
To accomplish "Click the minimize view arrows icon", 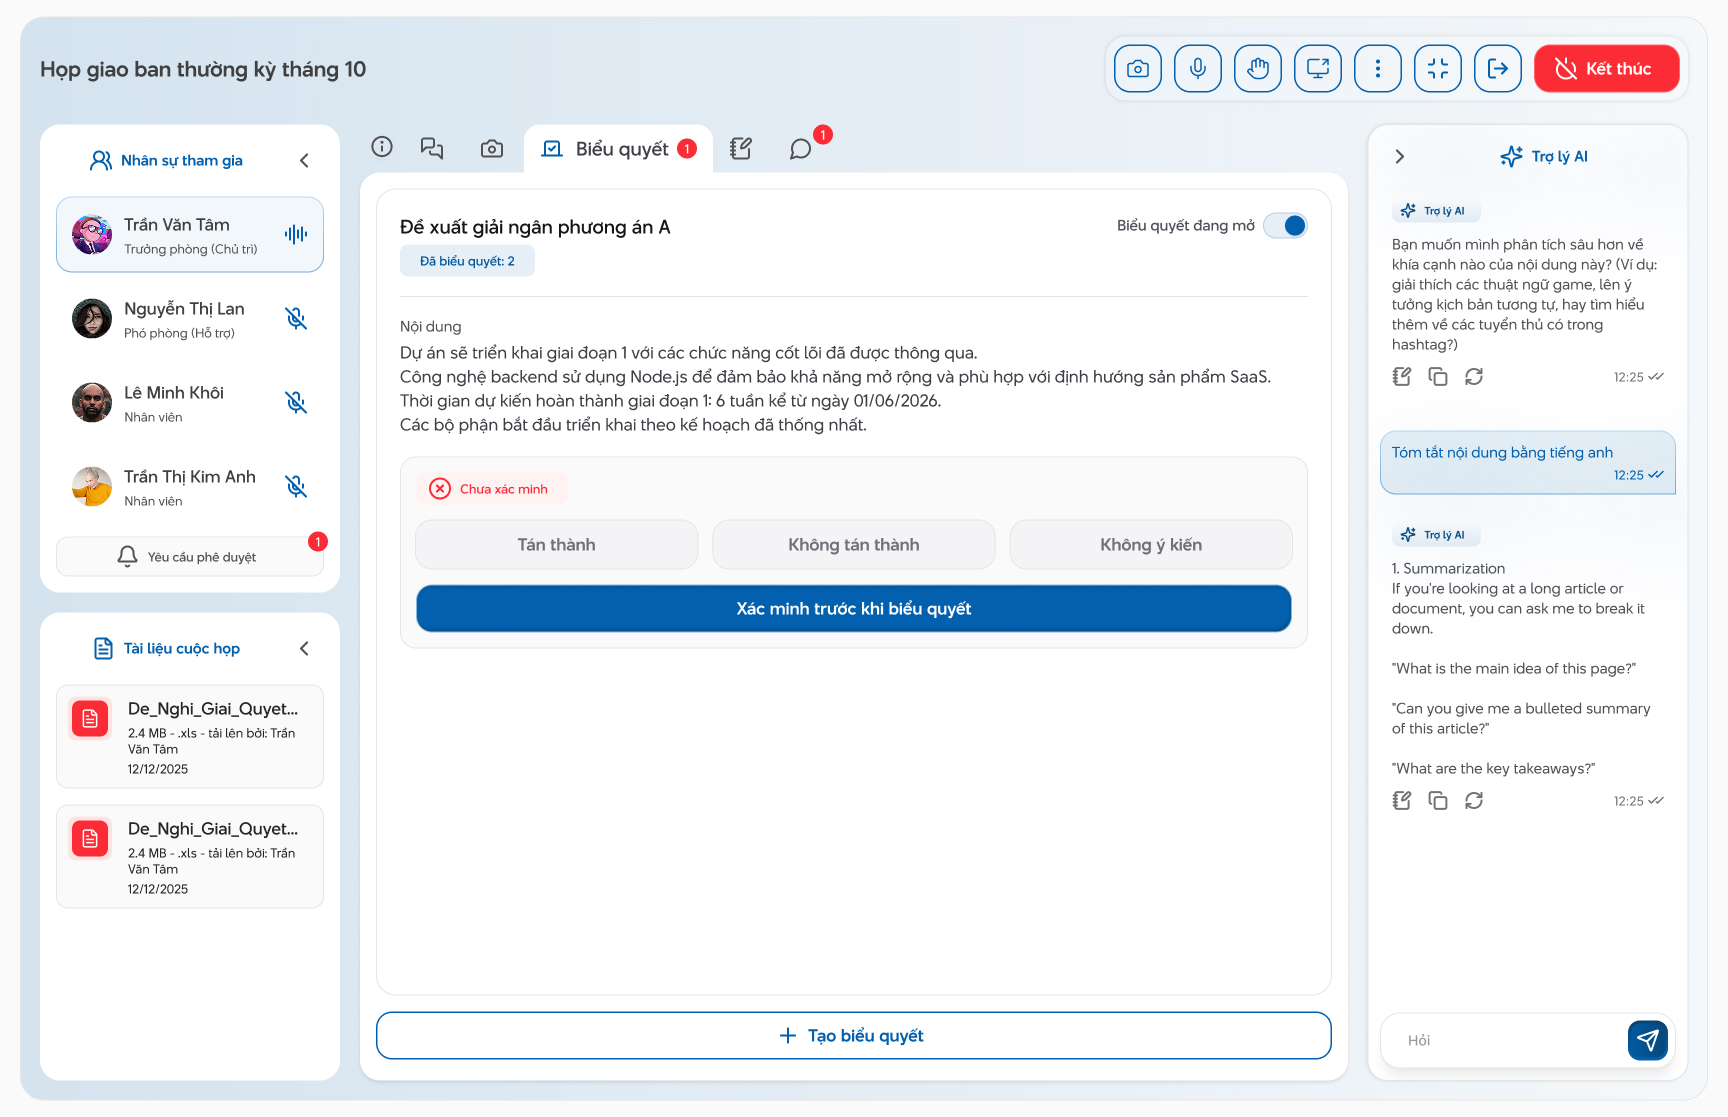I will pyautogui.click(x=1437, y=69).
